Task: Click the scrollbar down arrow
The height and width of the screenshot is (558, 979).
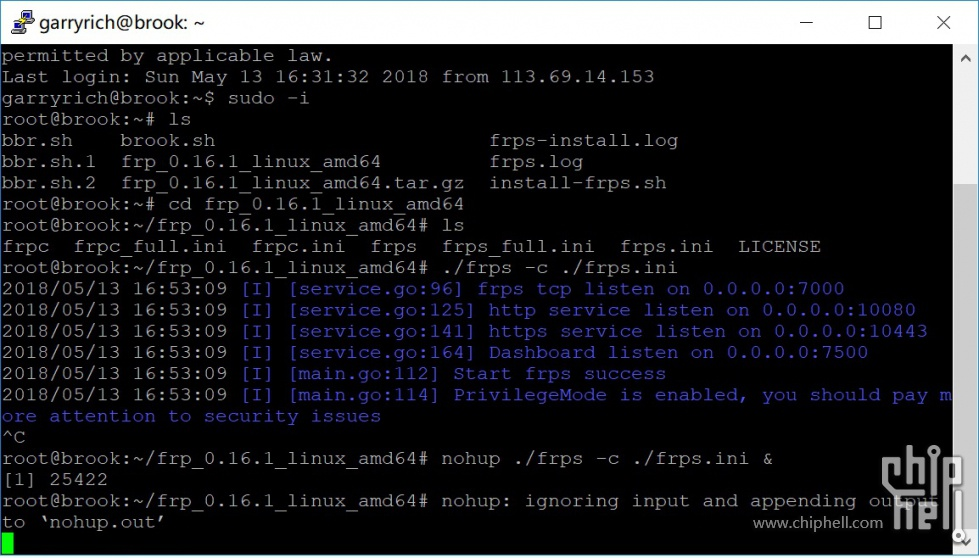Action: point(965,545)
